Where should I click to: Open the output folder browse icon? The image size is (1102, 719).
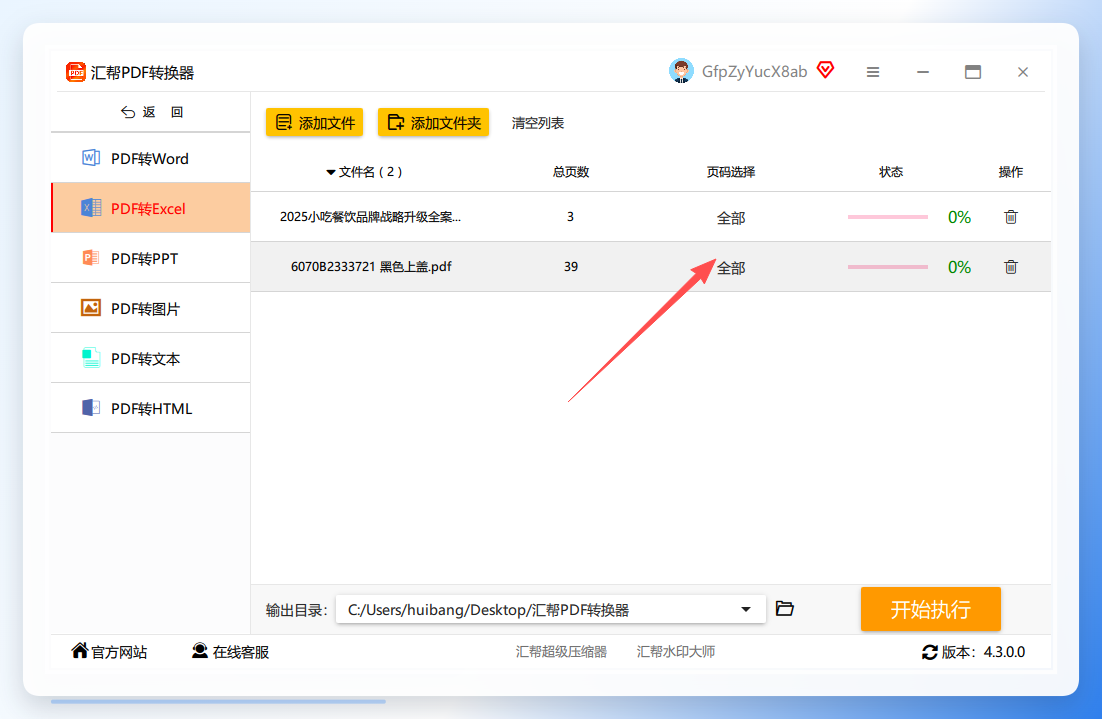[784, 609]
